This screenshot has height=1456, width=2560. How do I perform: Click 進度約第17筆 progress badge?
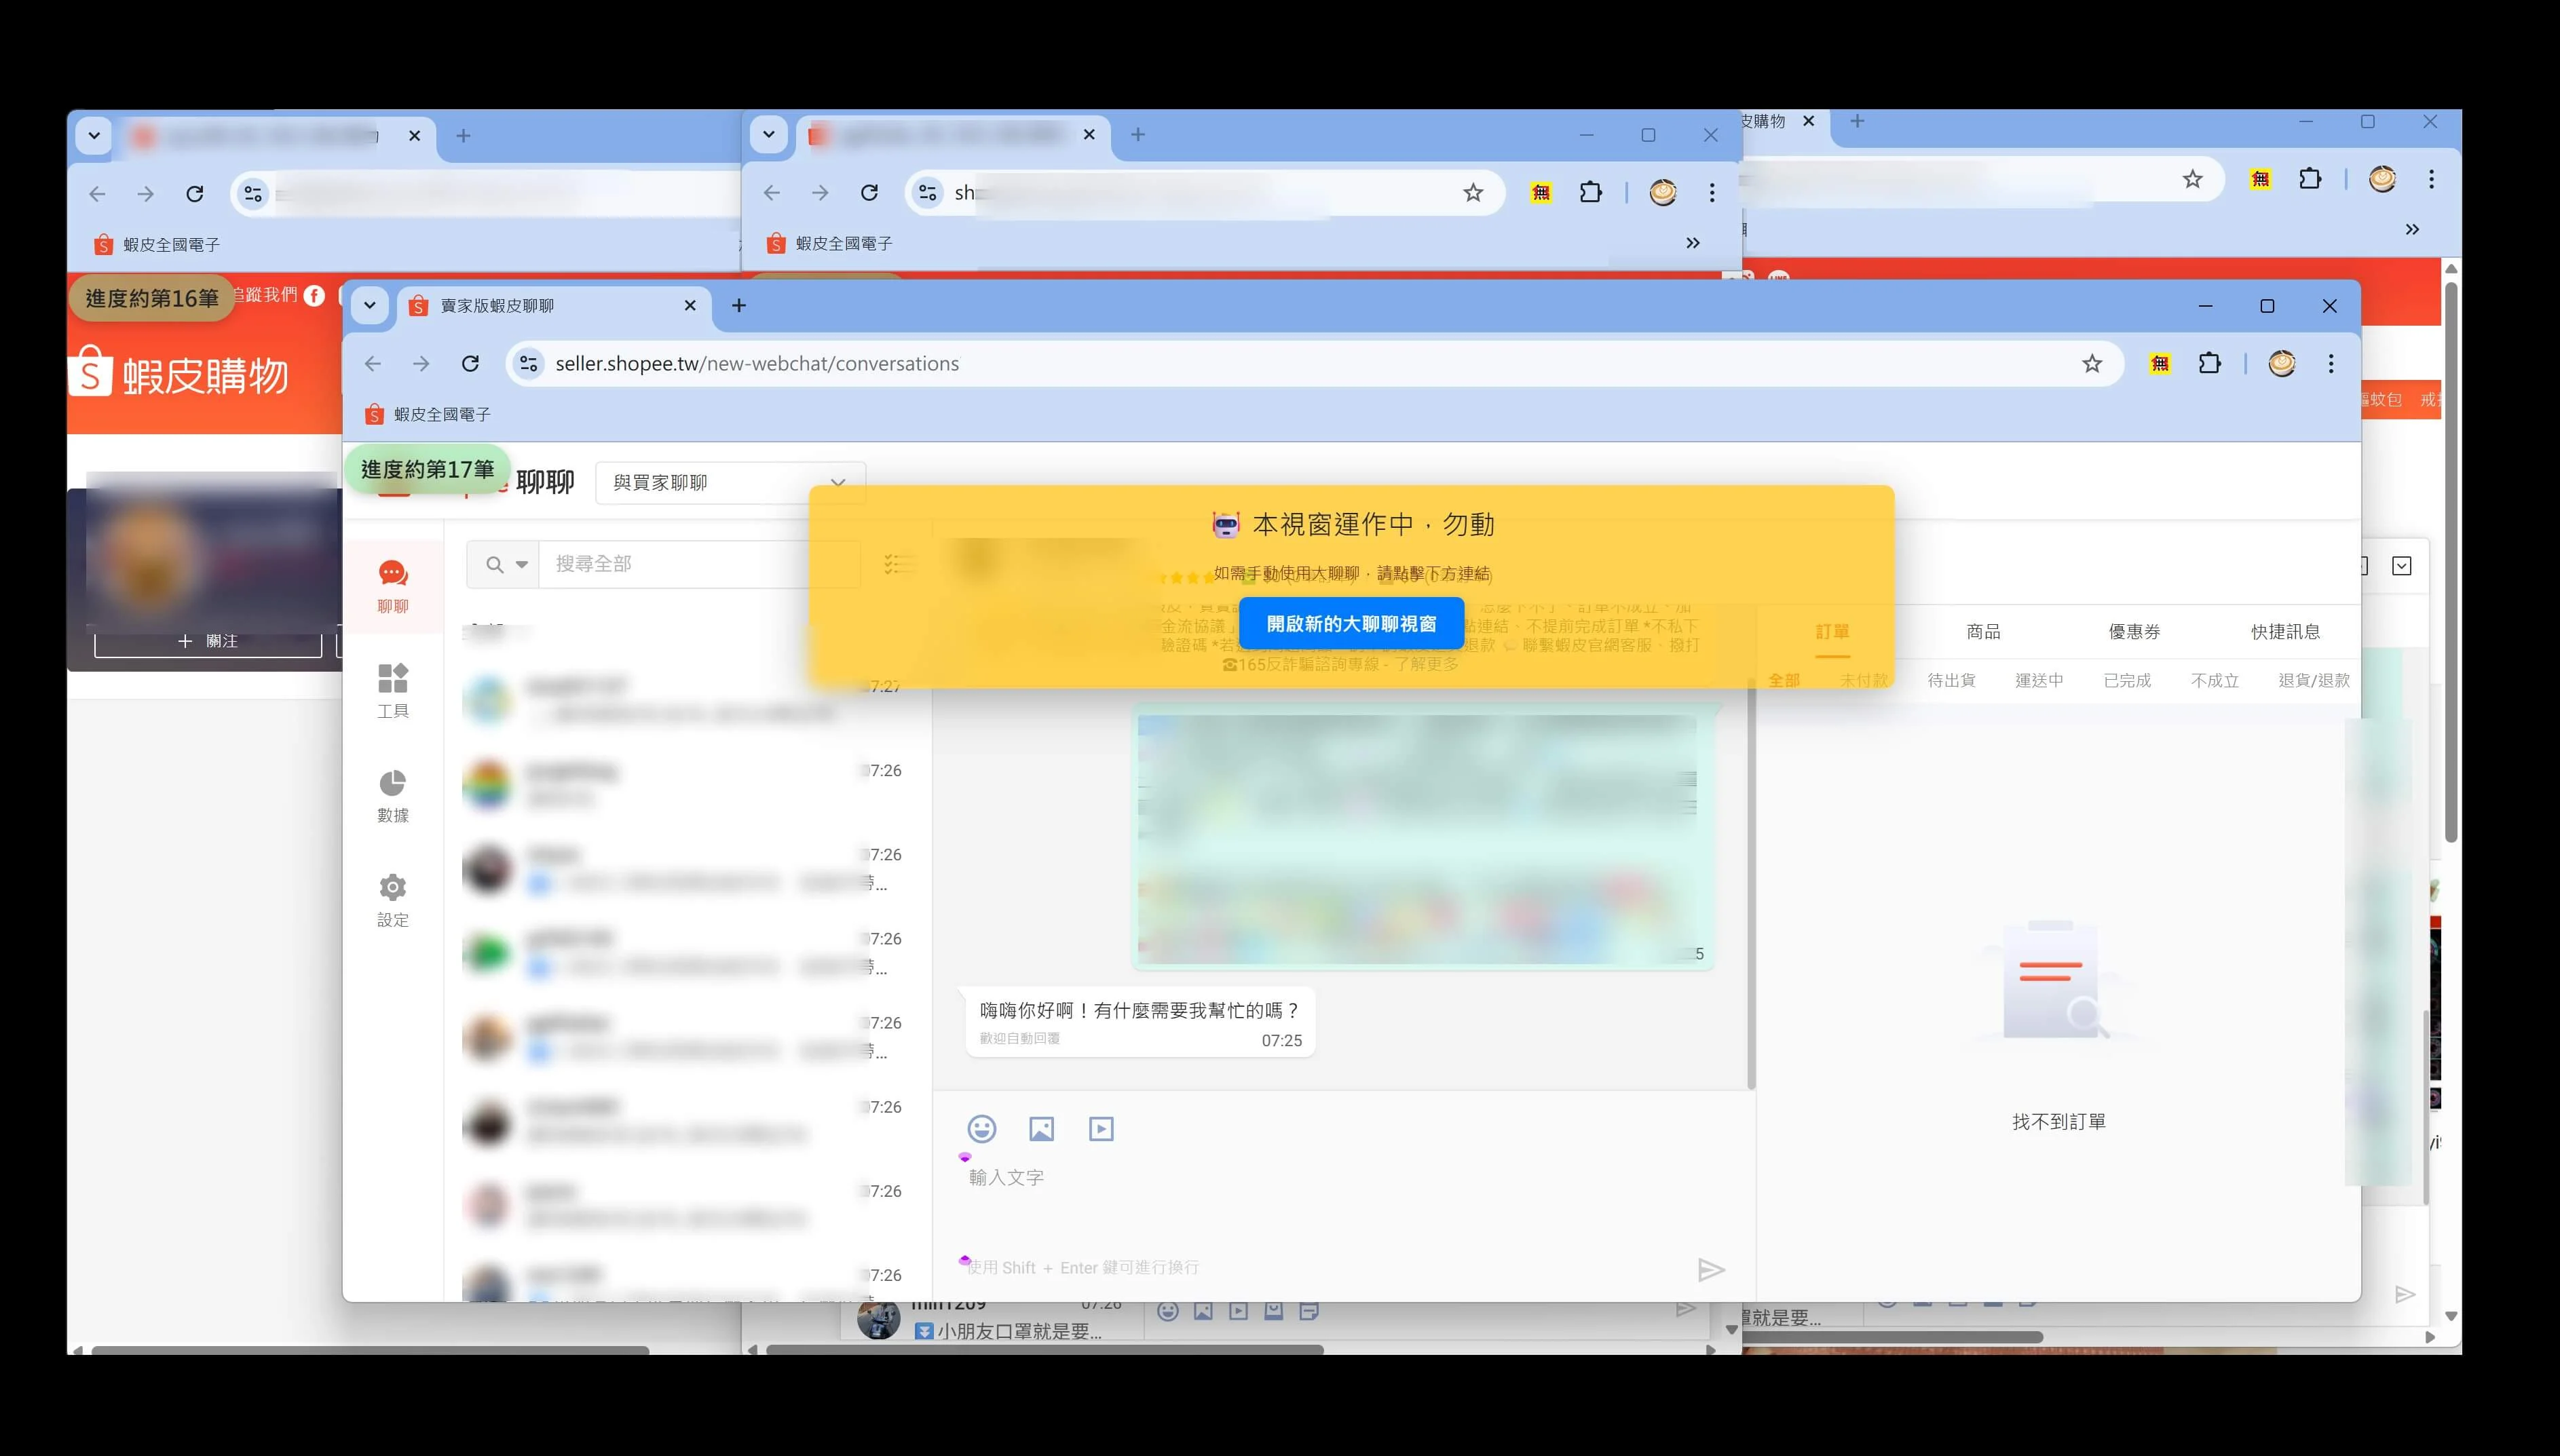click(427, 470)
